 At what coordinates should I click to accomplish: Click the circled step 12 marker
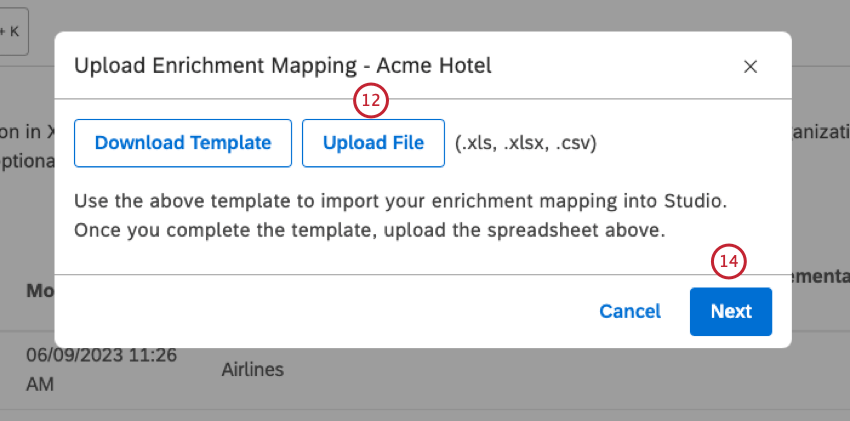(x=371, y=100)
